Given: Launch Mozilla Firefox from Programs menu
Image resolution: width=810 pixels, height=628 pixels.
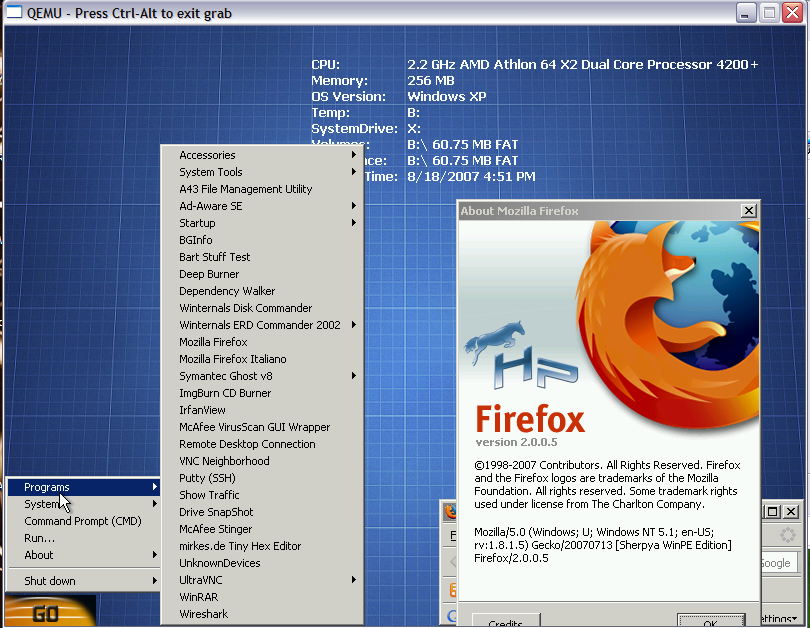Looking at the screenshot, I should (x=213, y=342).
